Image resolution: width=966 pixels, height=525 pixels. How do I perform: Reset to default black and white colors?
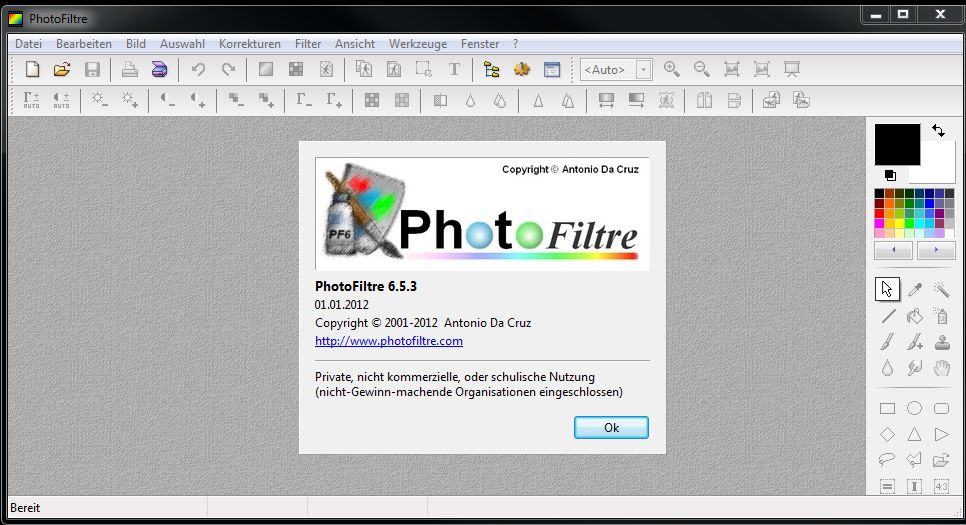[x=890, y=176]
